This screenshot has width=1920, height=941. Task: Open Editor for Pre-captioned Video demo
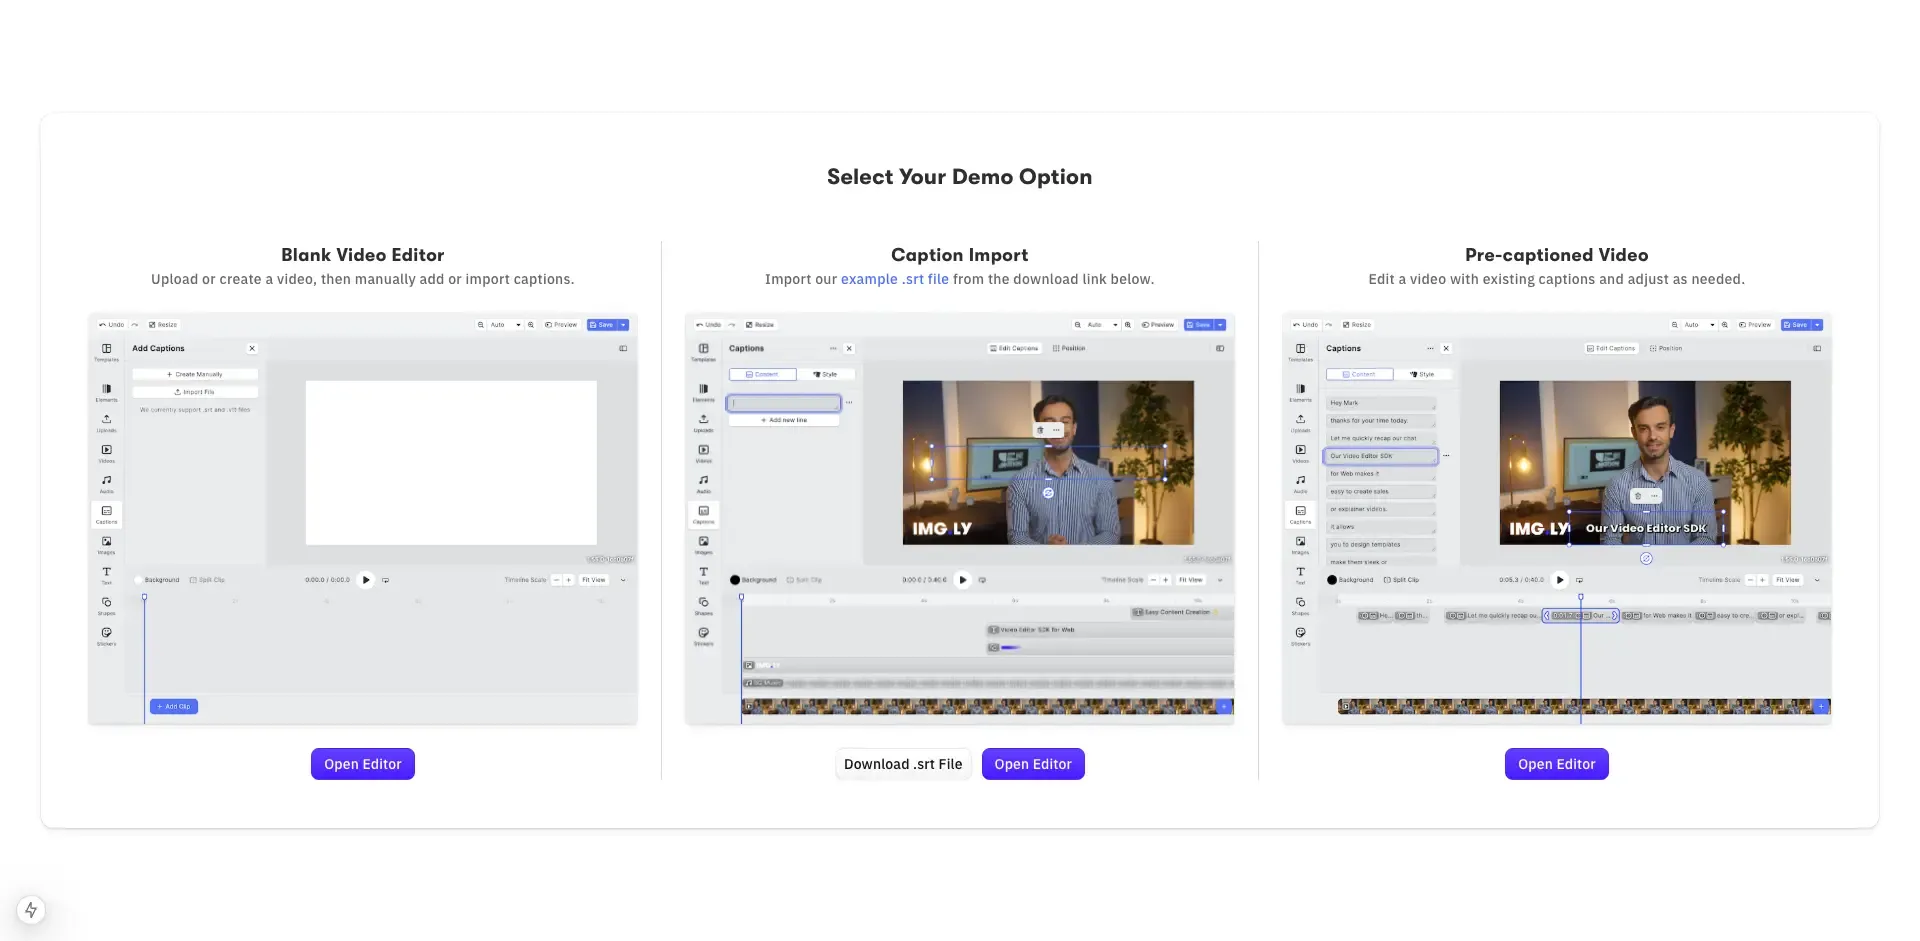1557,764
